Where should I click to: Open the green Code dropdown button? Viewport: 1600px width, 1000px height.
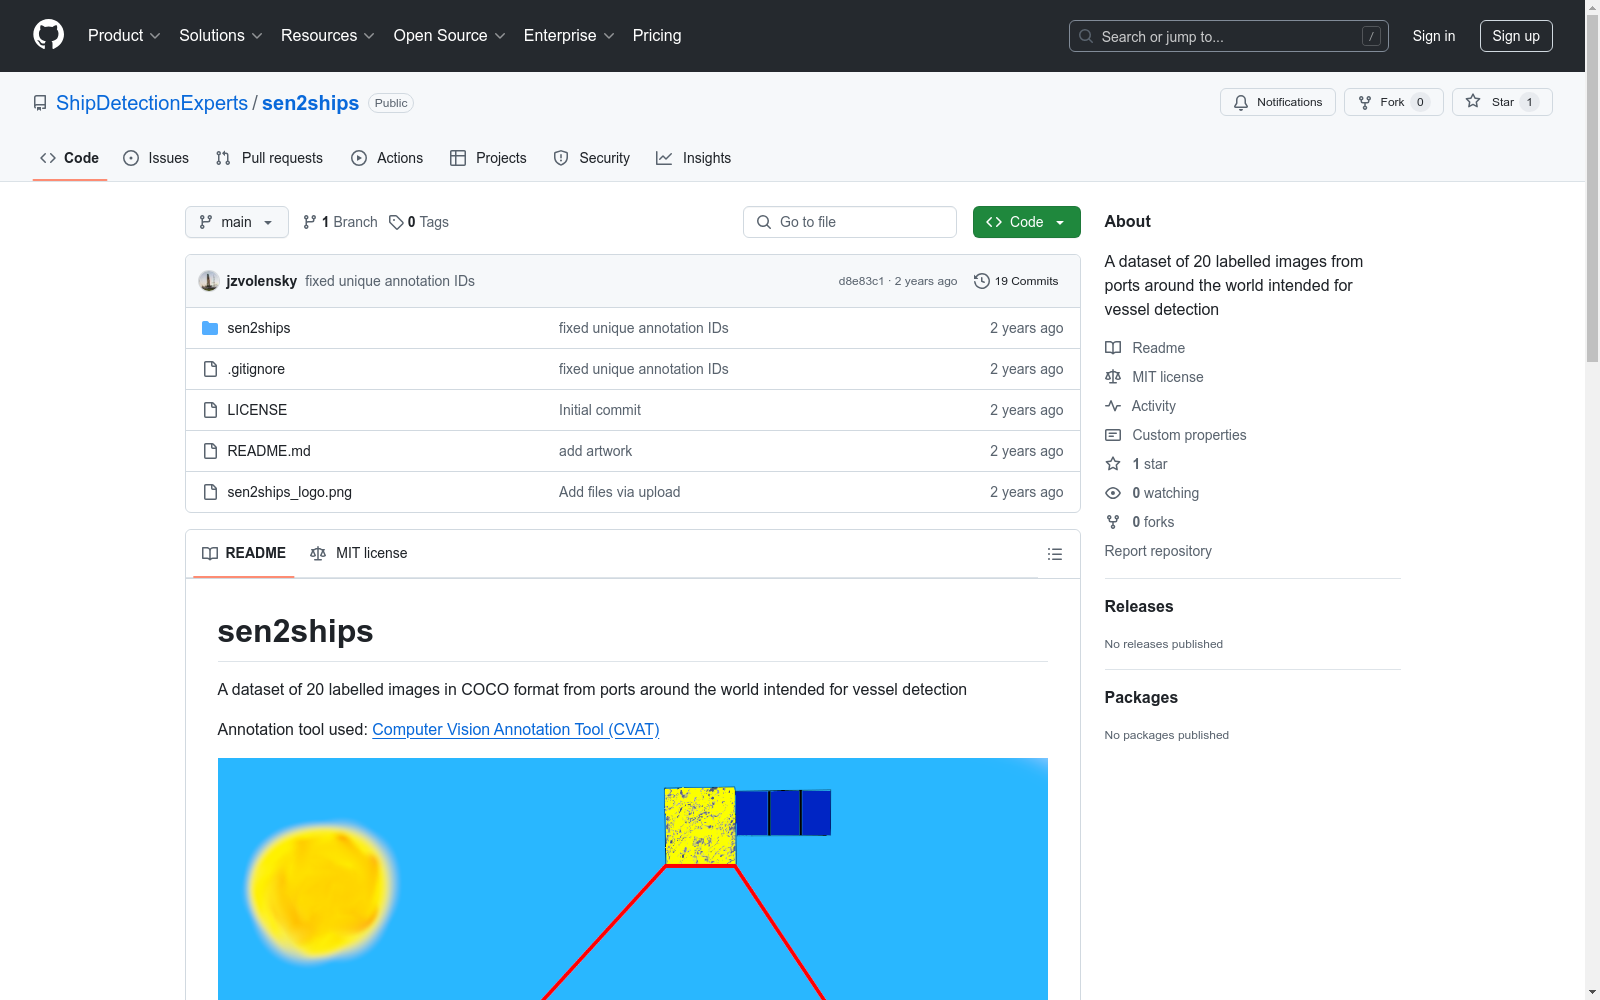point(1026,222)
